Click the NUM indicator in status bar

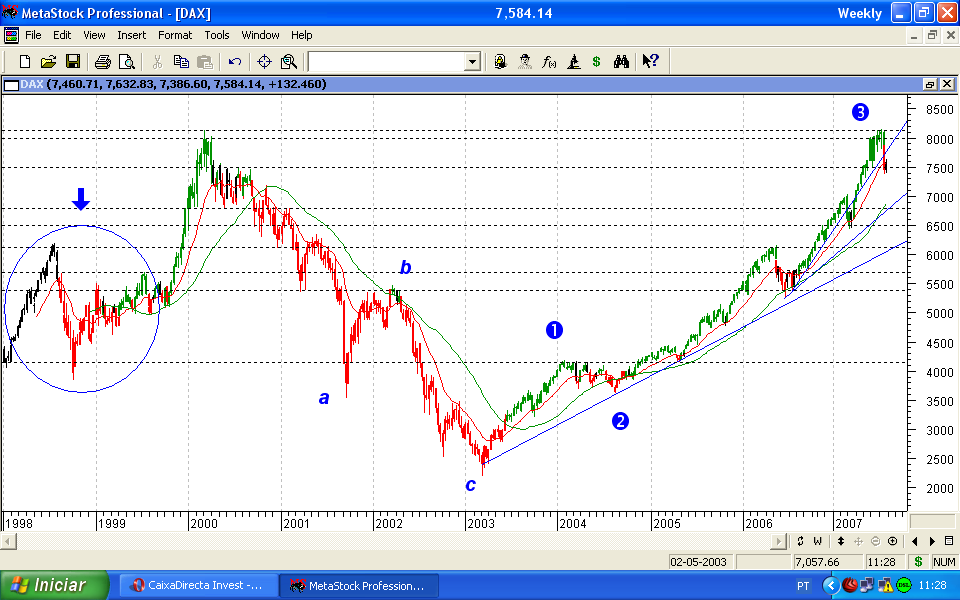click(x=944, y=562)
